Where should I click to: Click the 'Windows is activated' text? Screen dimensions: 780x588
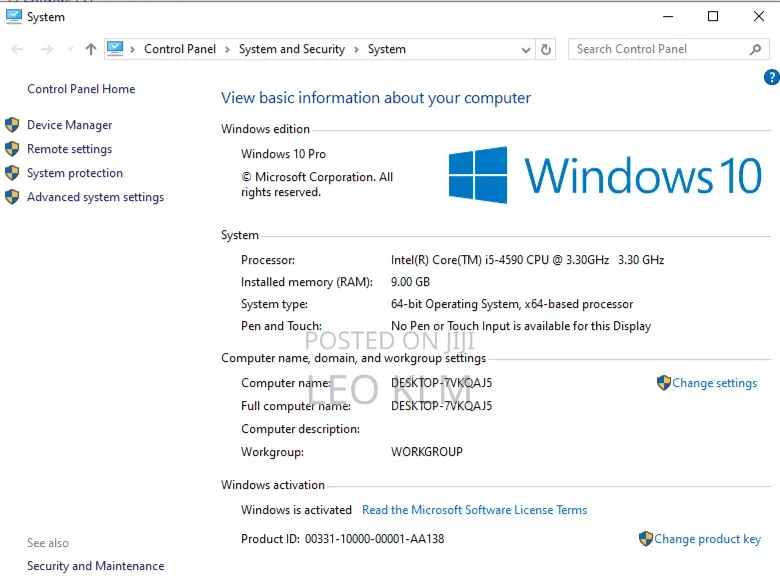(x=296, y=510)
